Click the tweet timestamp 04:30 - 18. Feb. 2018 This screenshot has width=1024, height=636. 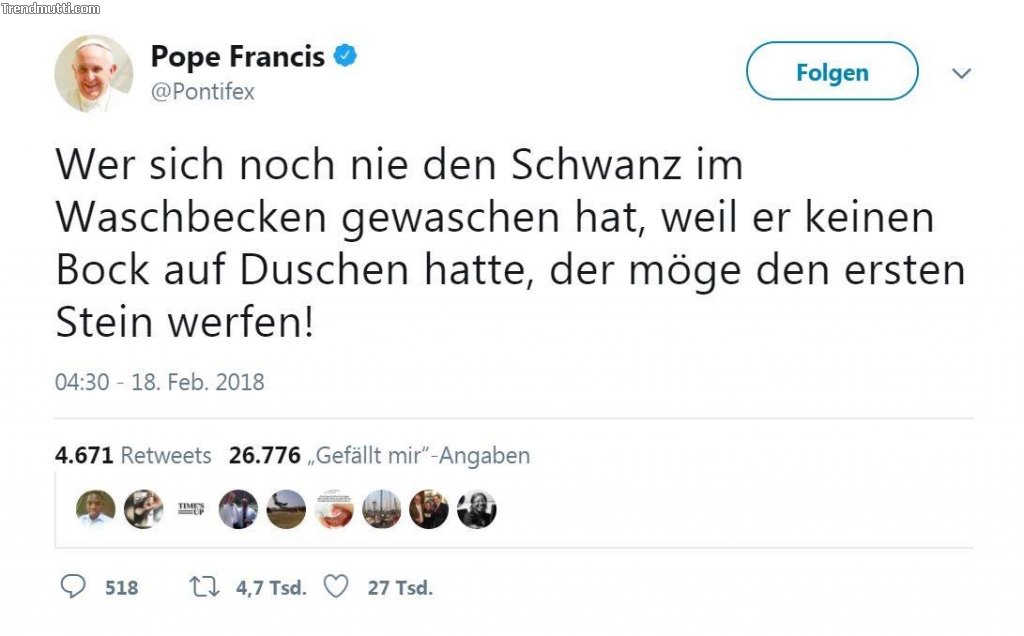tap(159, 382)
